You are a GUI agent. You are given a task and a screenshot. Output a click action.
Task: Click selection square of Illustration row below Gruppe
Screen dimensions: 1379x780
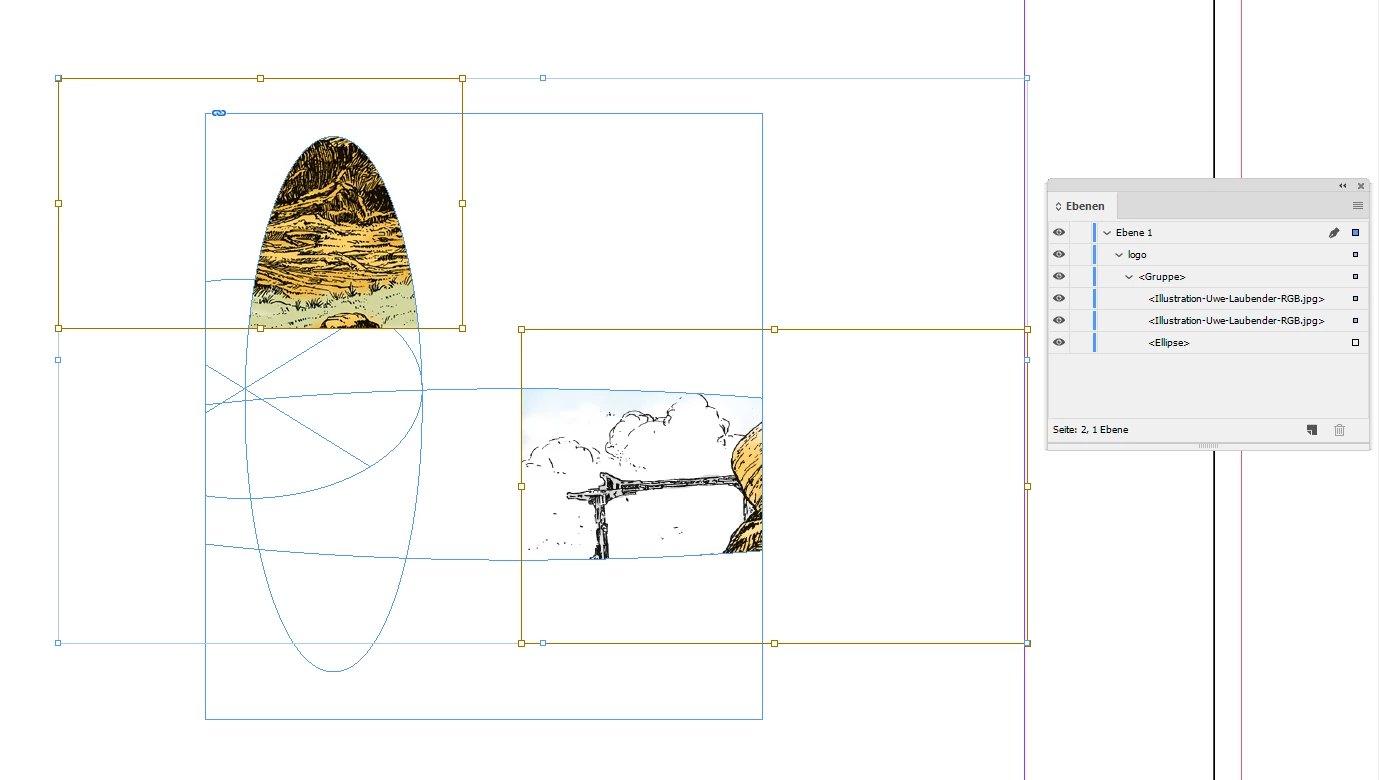pyautogui.click(x=1355, y=299)
